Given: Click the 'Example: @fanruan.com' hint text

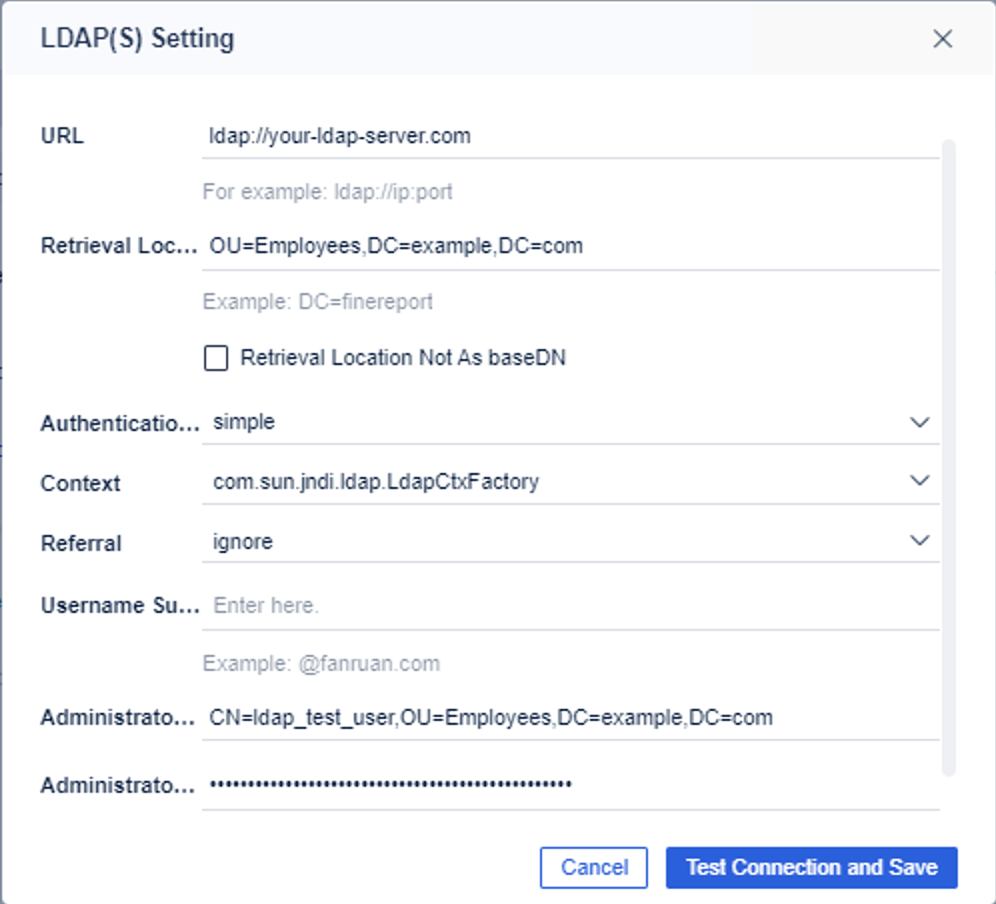Looking at the screenshot, I should click(321, 664).
